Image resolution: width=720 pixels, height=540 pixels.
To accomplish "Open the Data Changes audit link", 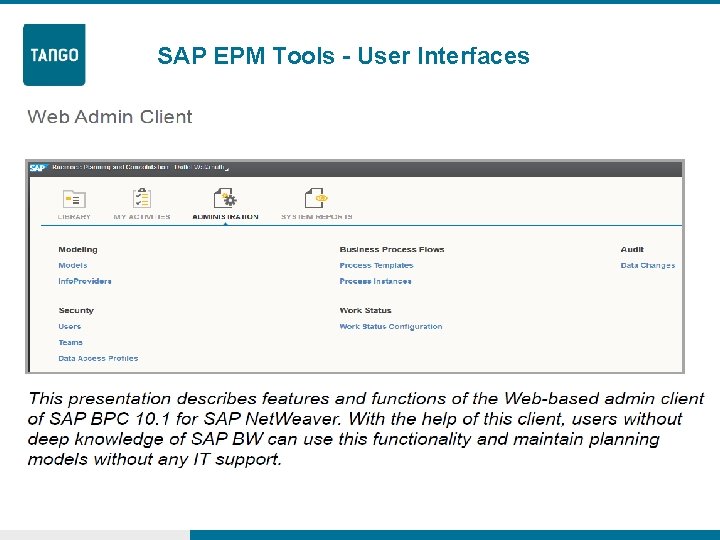I will [x=647, y=265].
